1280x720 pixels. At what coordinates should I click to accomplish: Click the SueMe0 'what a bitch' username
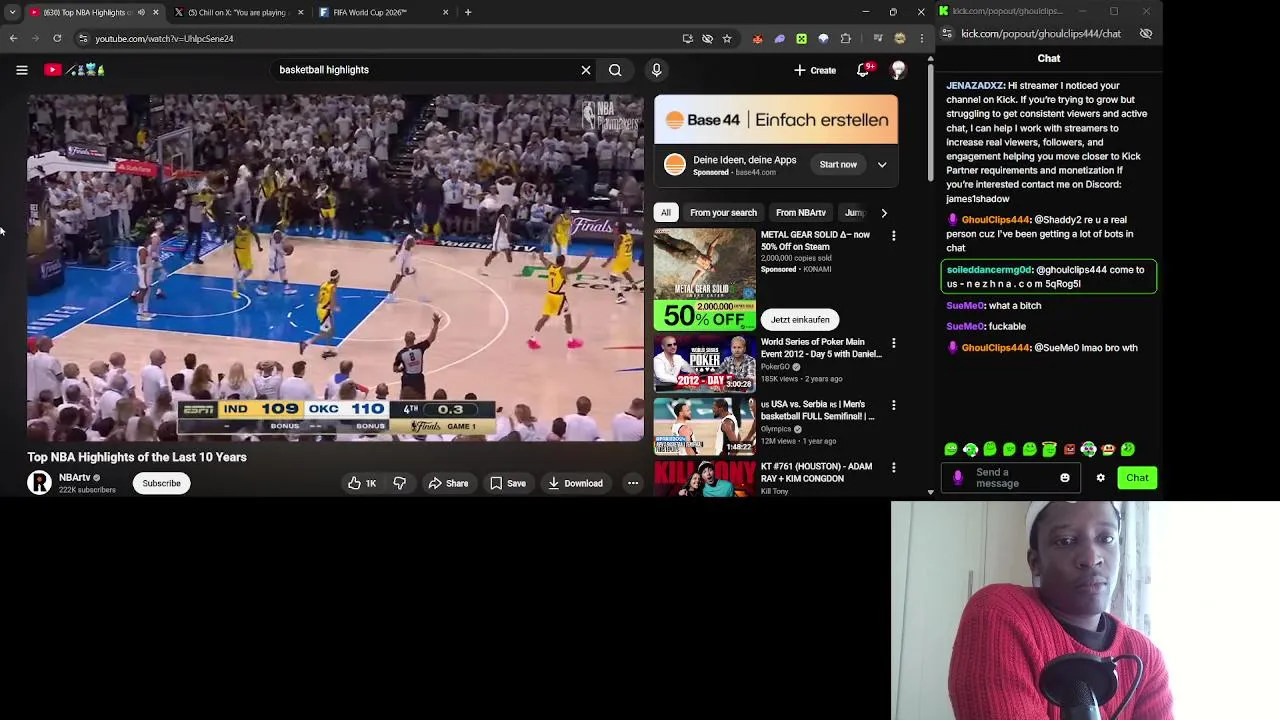click(965, 305)
